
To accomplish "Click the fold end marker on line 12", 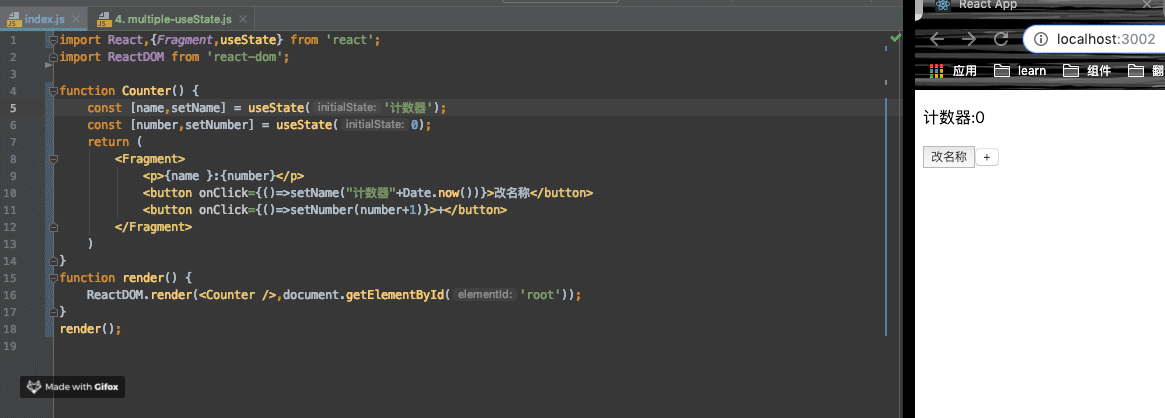I will tap(53, 227).
